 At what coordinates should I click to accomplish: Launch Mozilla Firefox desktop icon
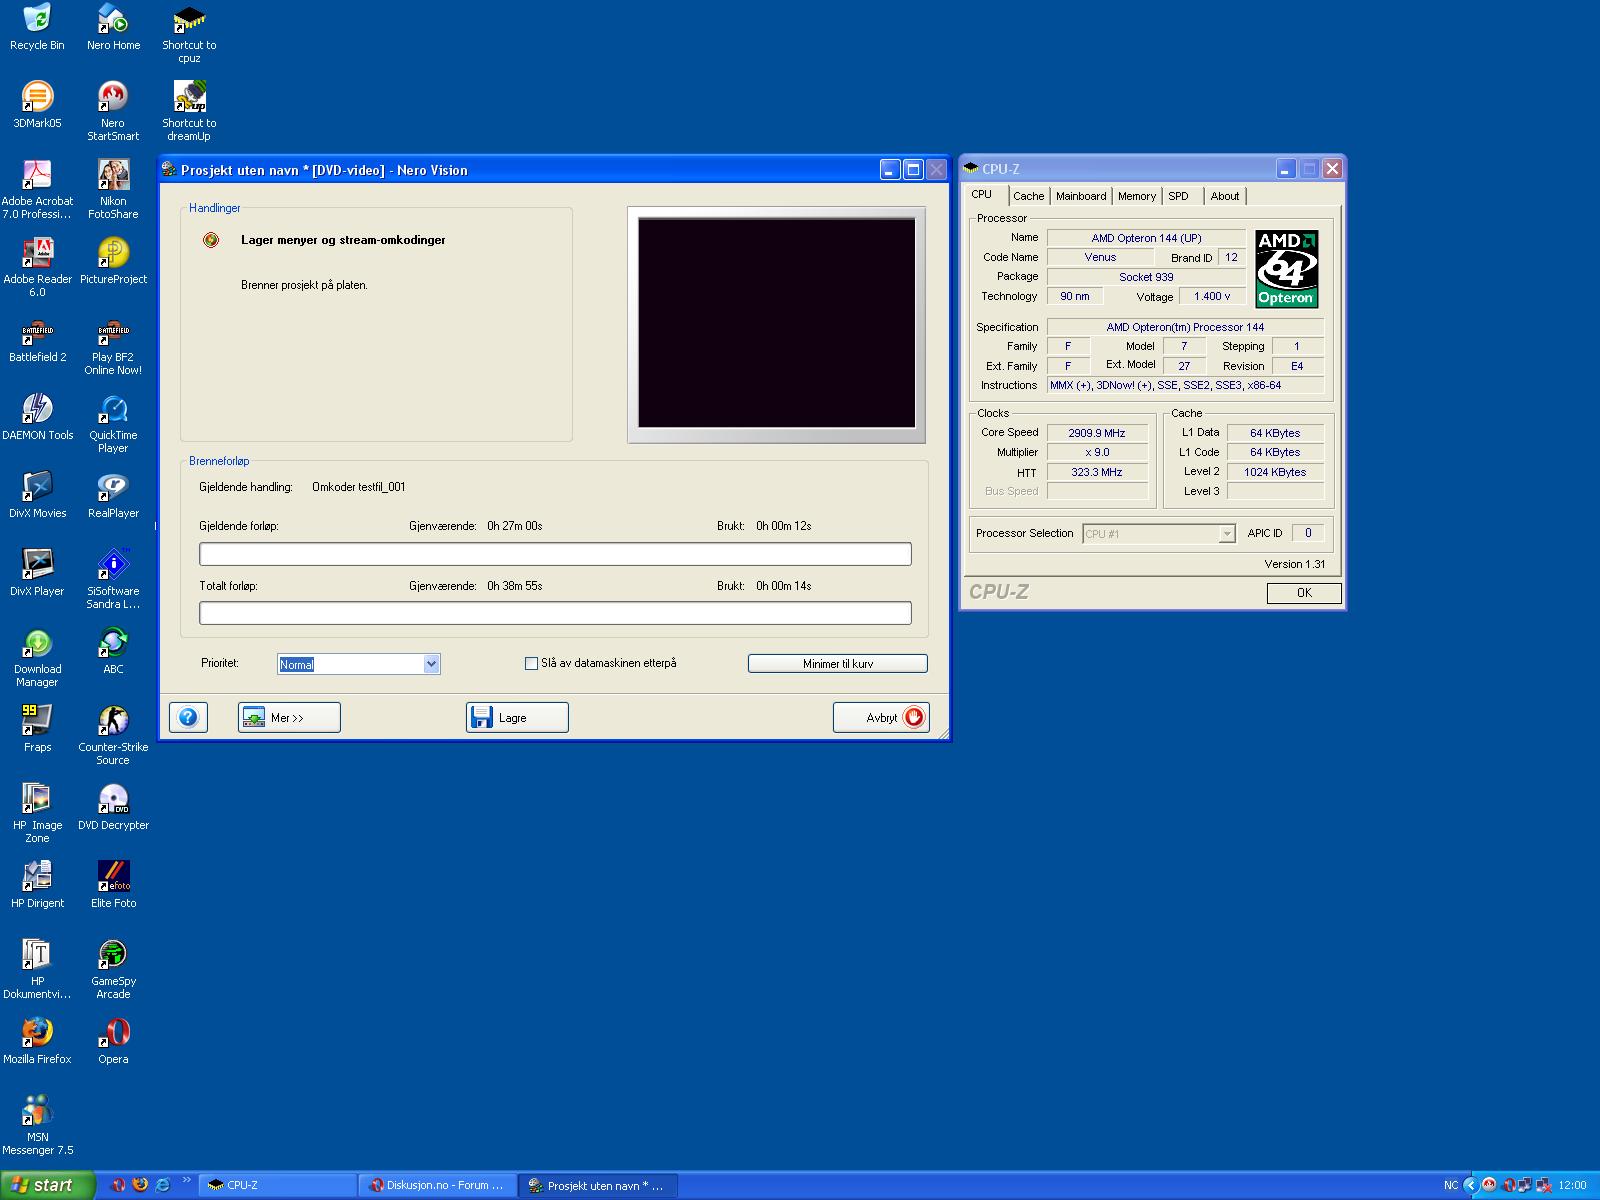tap(37, 1041)
